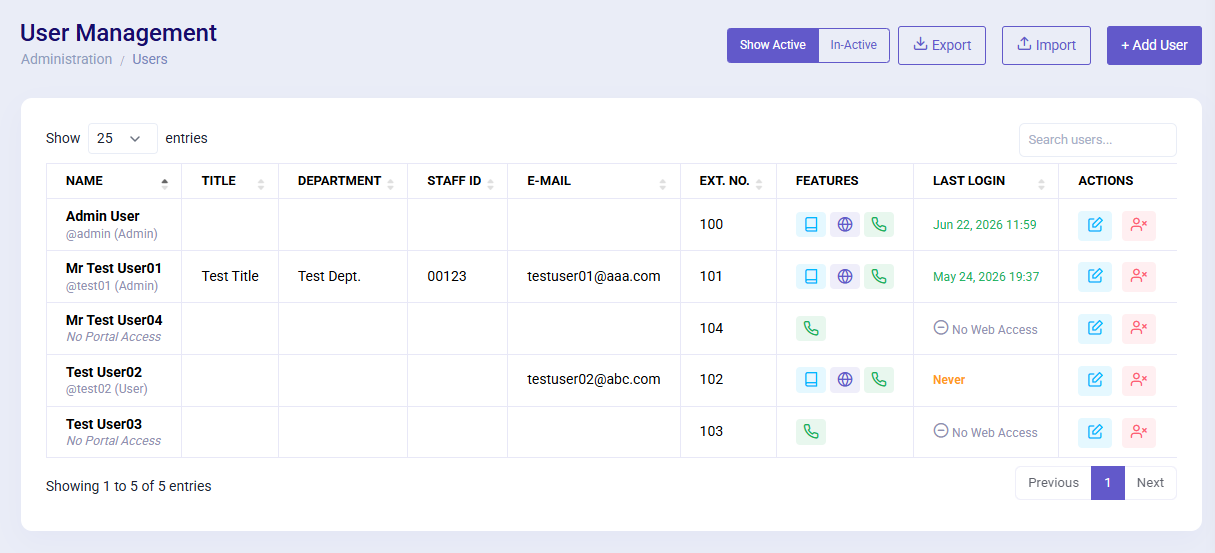1215x553 pixels.
Task: Edit Test User02 with the pencil icon
Action: point(1095,380)
